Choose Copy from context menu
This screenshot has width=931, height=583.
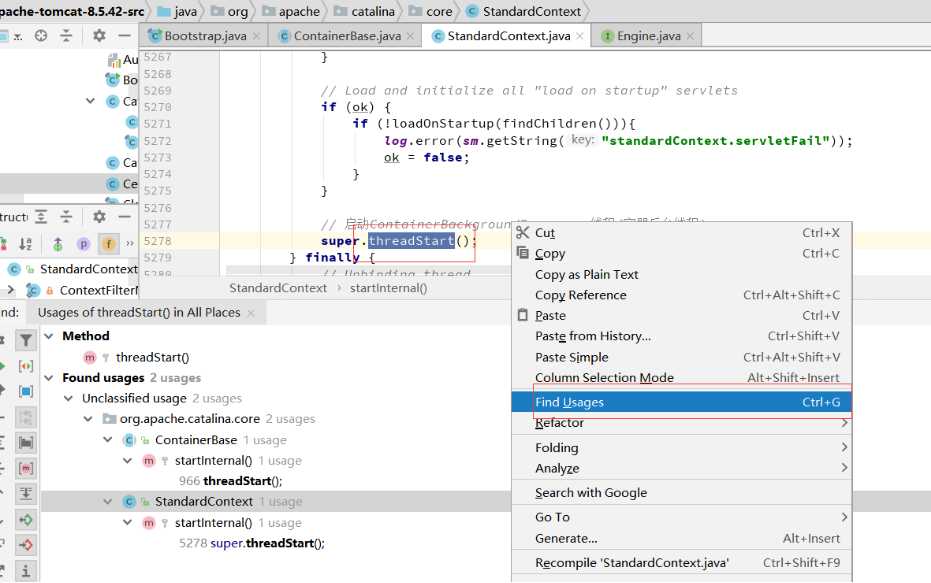point(682,254)
